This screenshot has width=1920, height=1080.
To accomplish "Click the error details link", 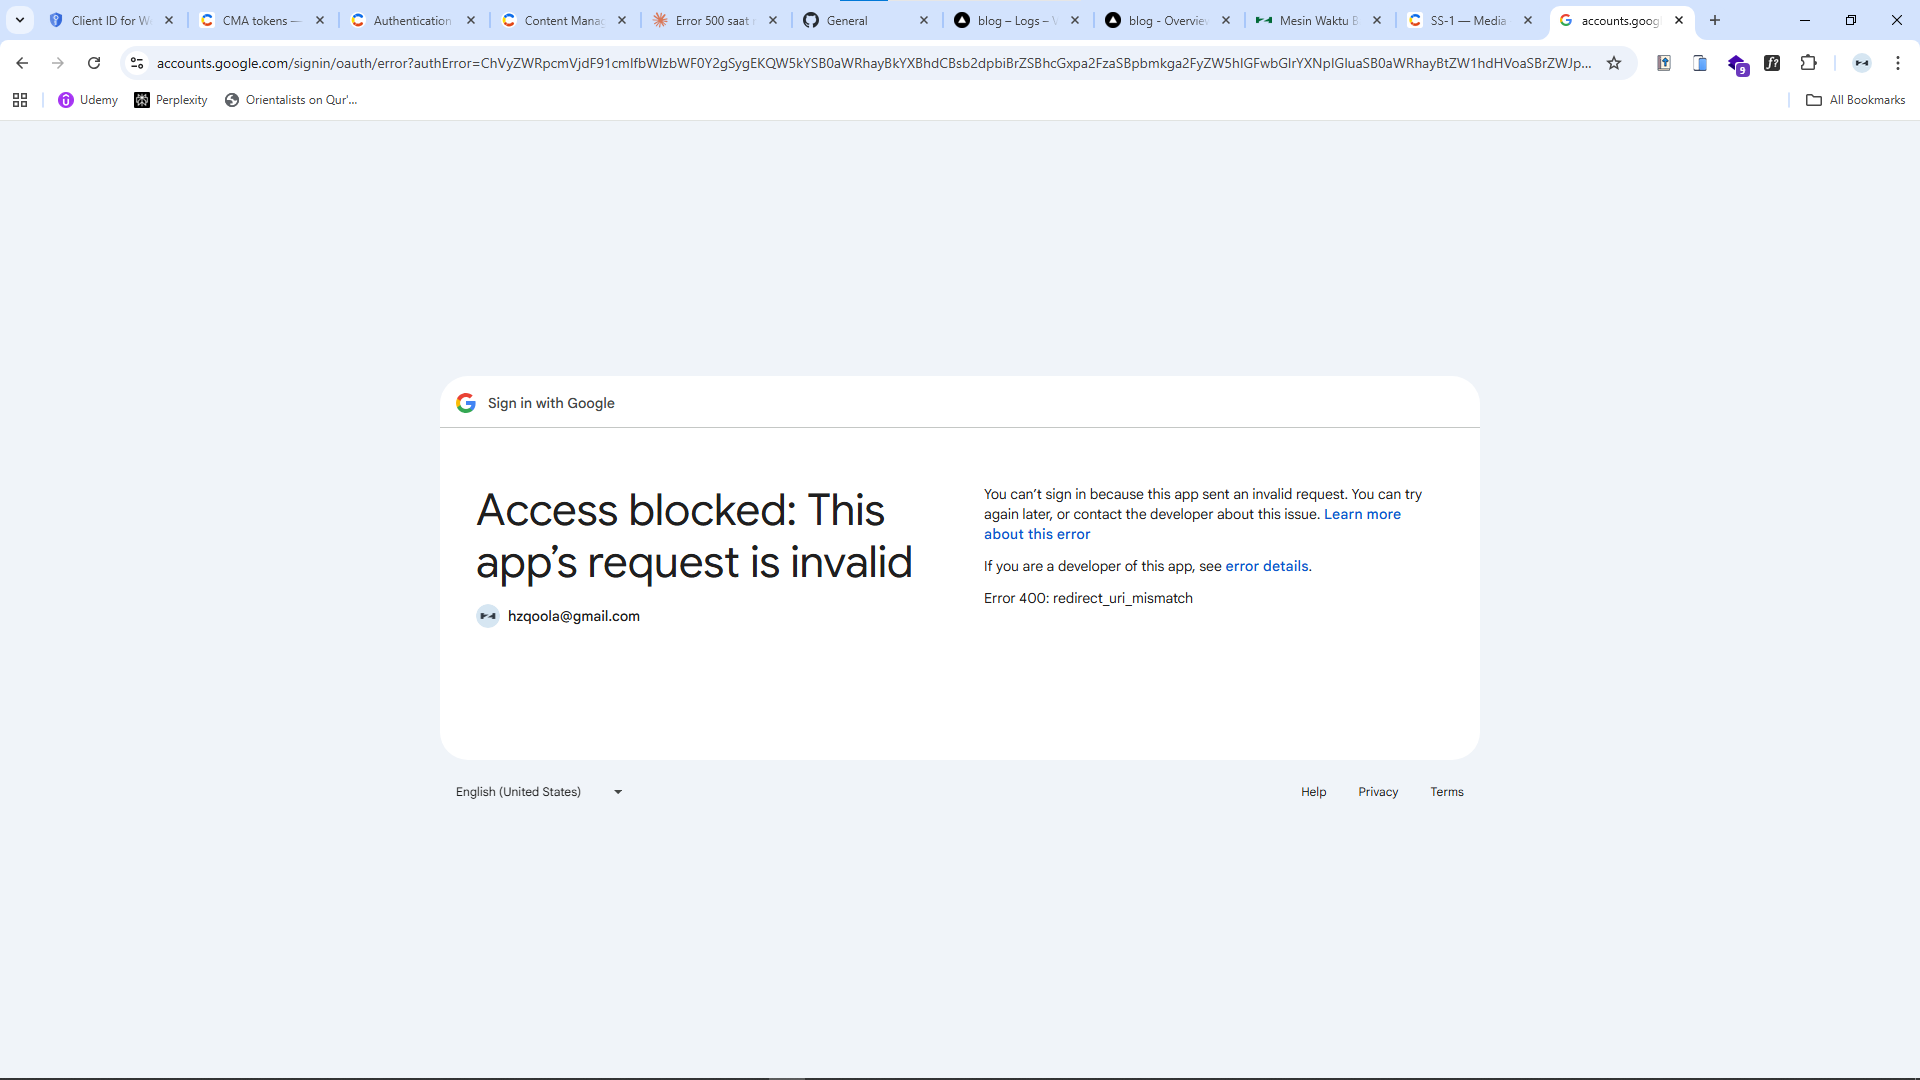I will coord(1266,566).
